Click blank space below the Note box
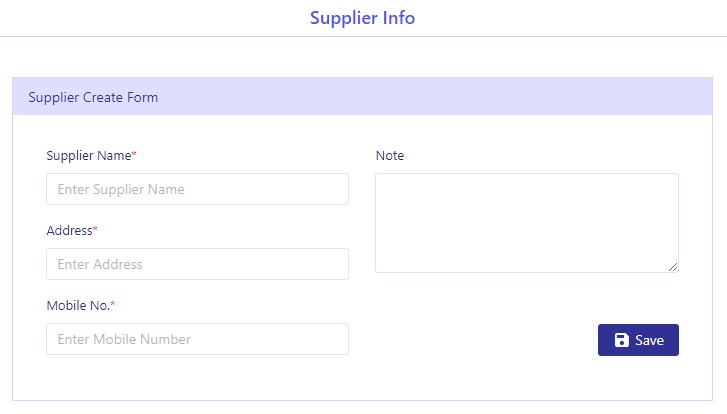The image size is (727, 414). tap(482, 301)
